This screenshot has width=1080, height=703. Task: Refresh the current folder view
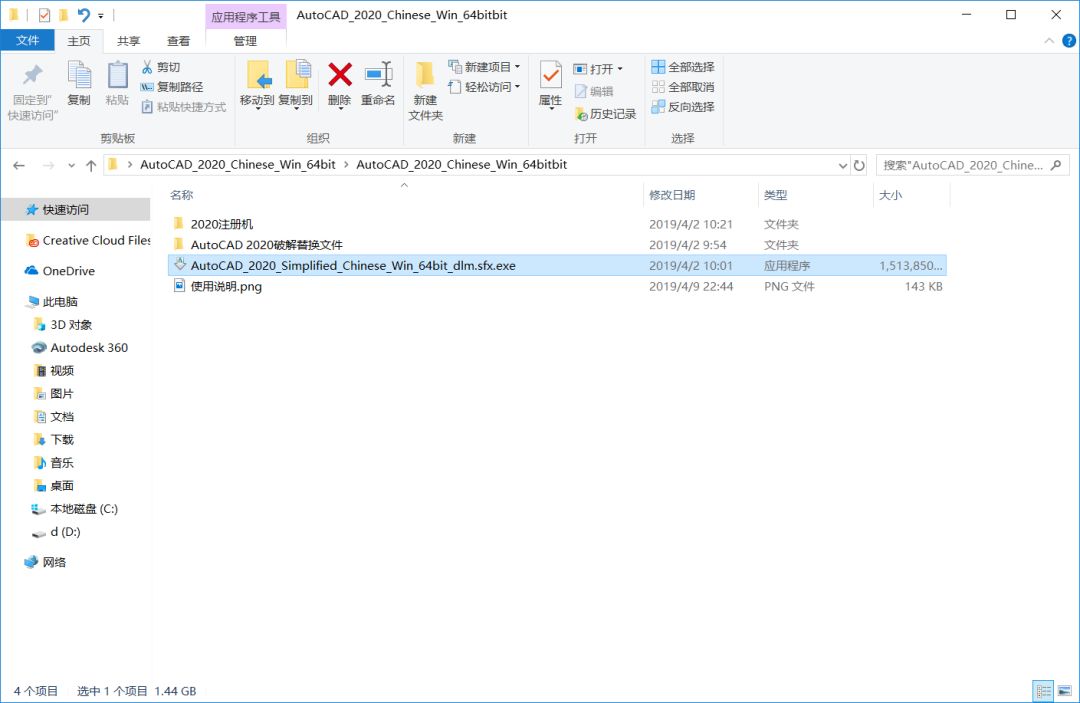click(x=859, y=165)
